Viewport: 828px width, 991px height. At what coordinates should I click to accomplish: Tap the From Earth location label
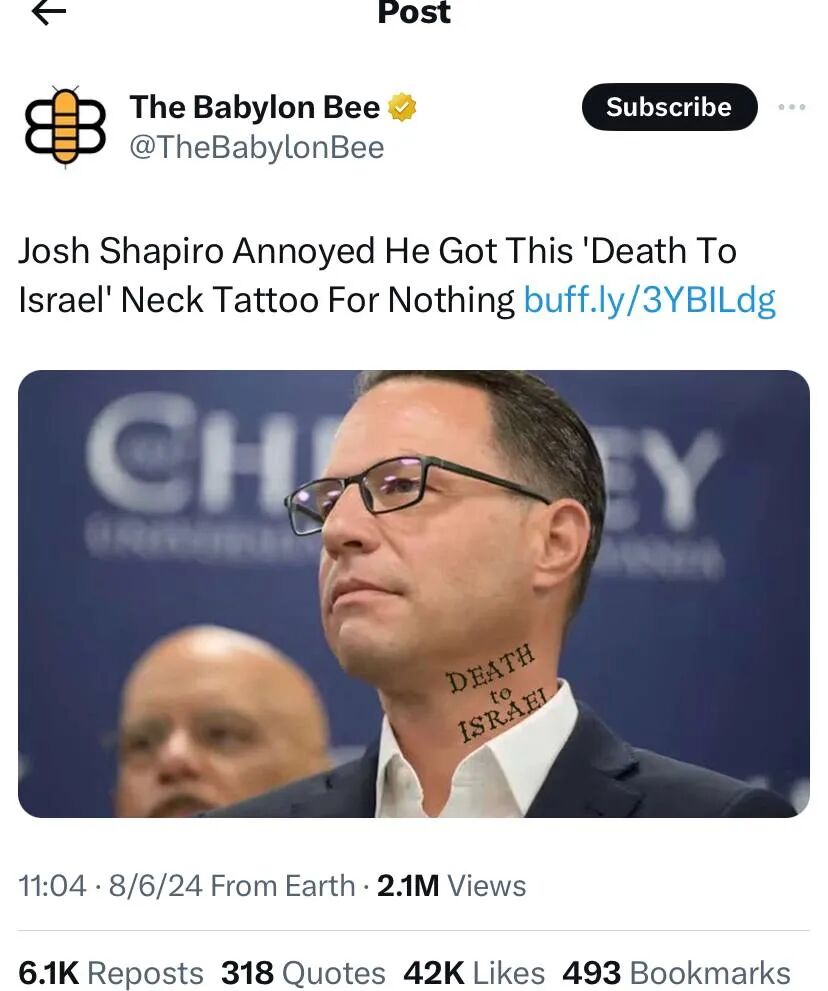[x=283, y=885]
